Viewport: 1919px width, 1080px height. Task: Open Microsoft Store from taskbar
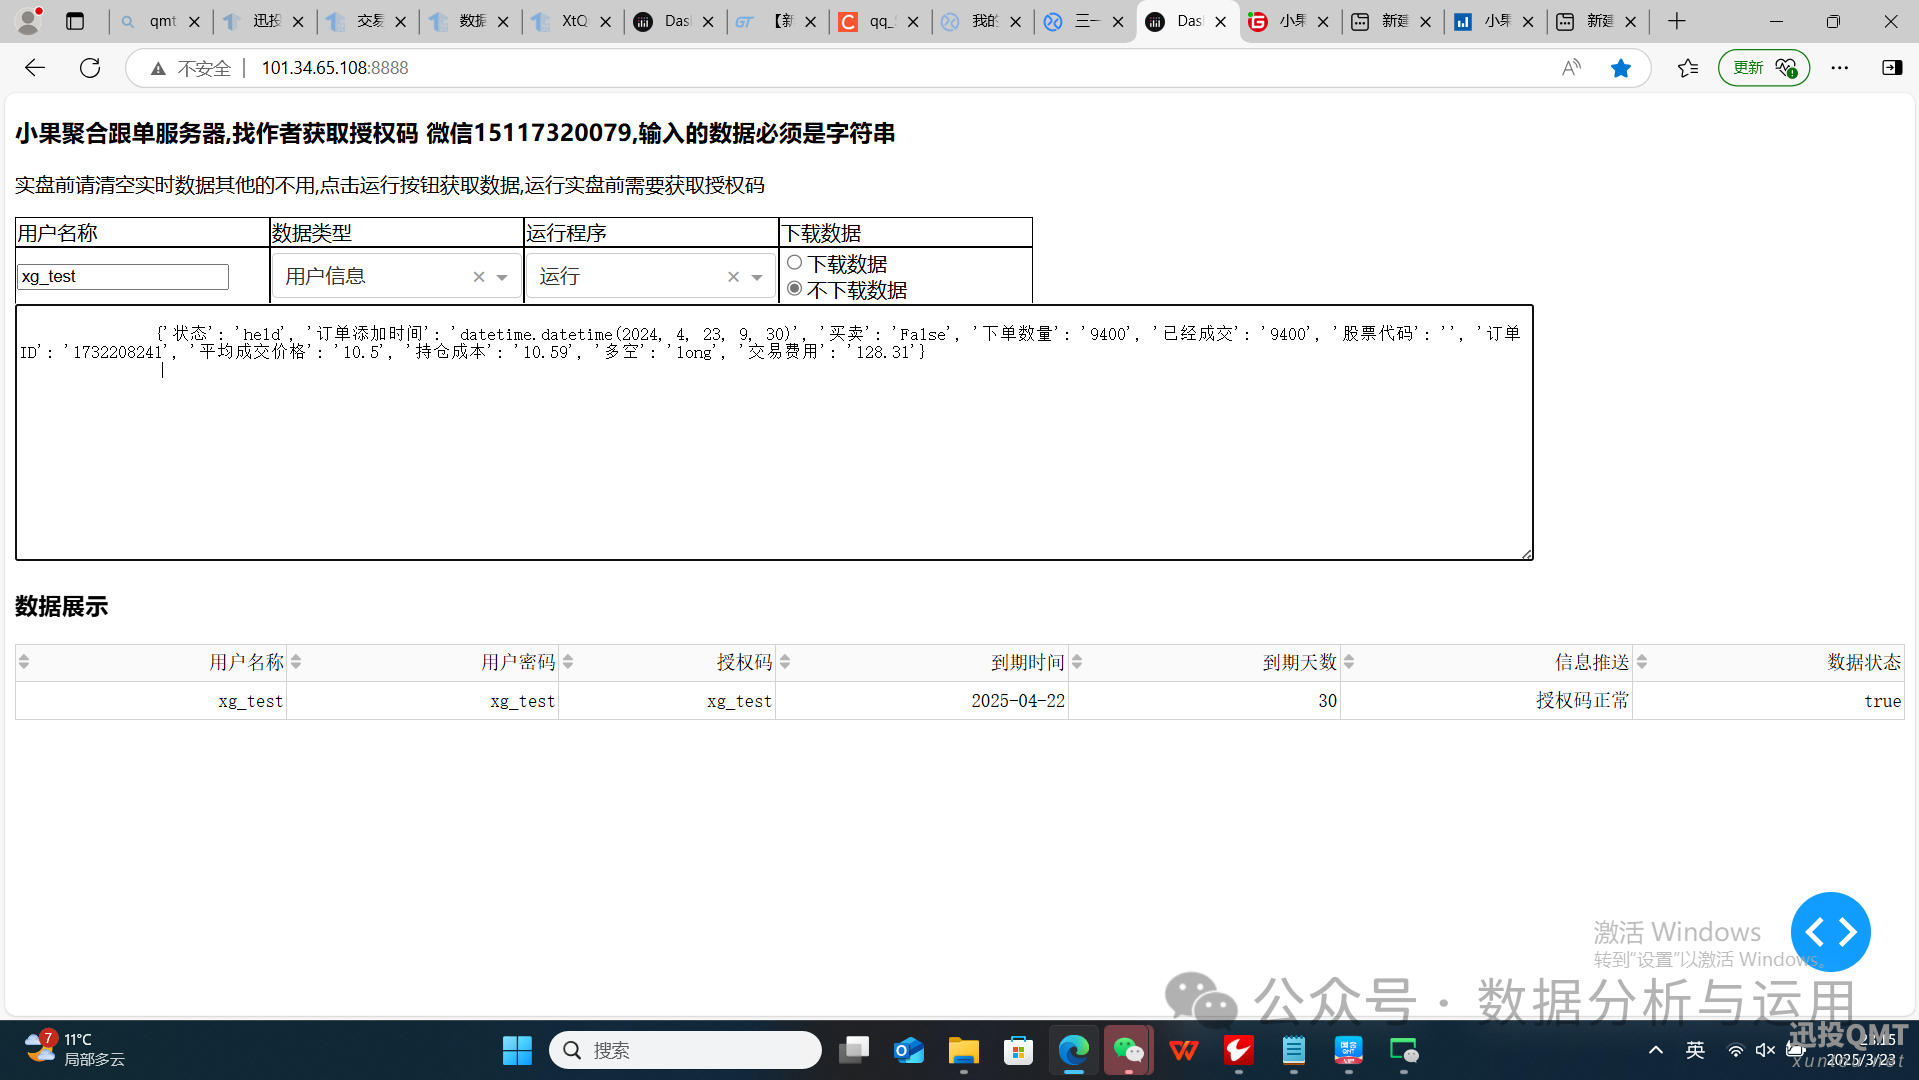[x=1018, y=1050]
